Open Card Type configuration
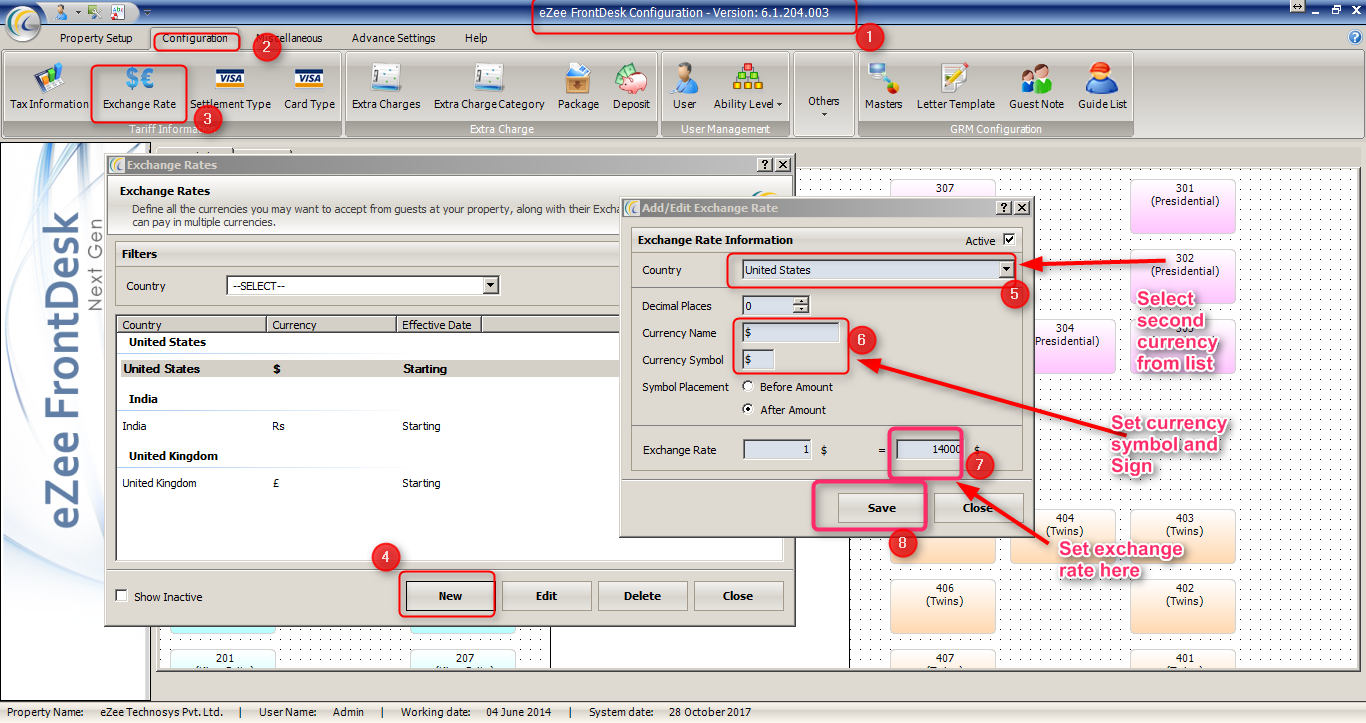This screenshot has width=1366, height=723. point(309,87)
